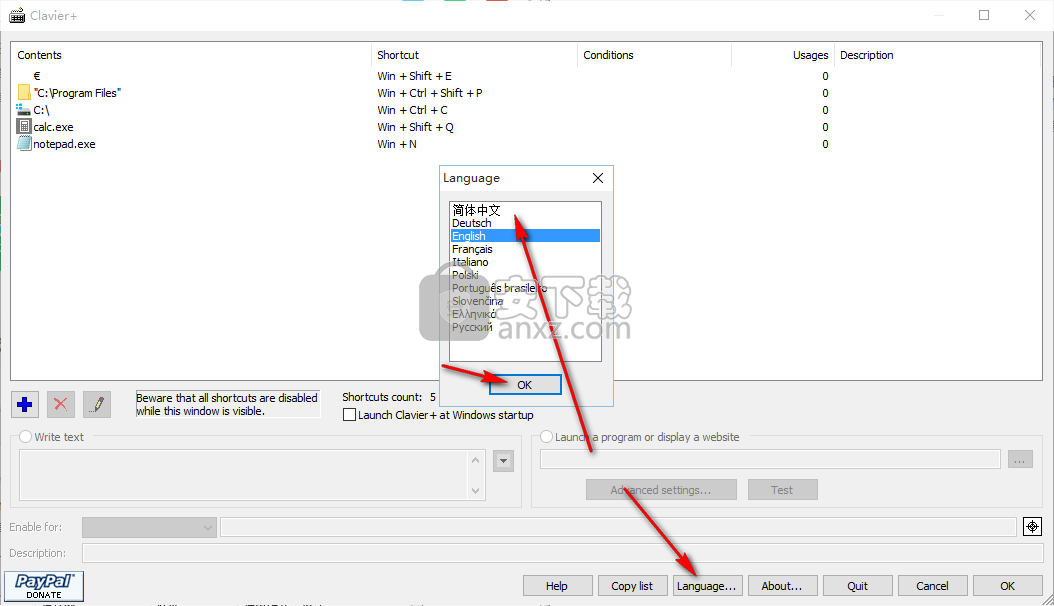1054x606 pixels.
Task: Click the Win + N shortcut cell
Action: (397, 144)
